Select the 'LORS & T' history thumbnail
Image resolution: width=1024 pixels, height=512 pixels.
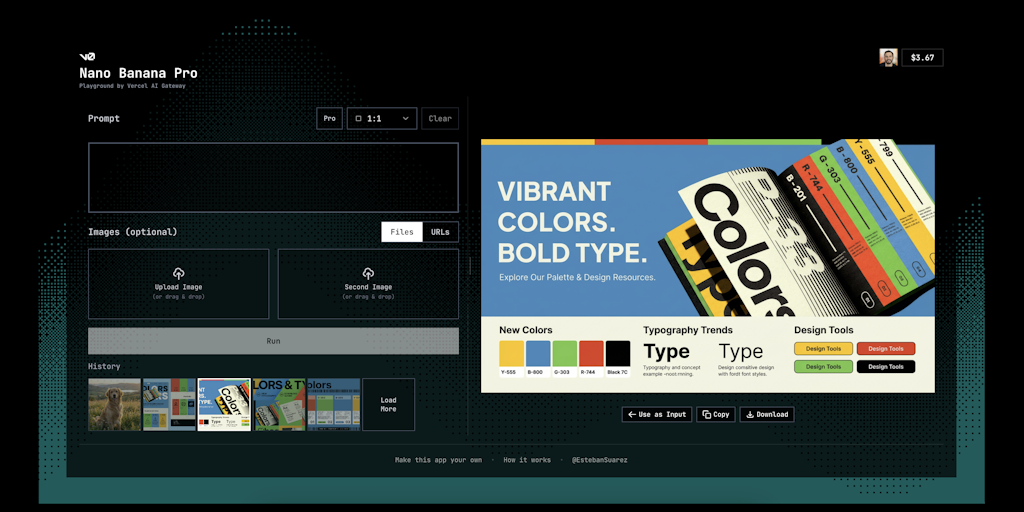coord(279,404)
